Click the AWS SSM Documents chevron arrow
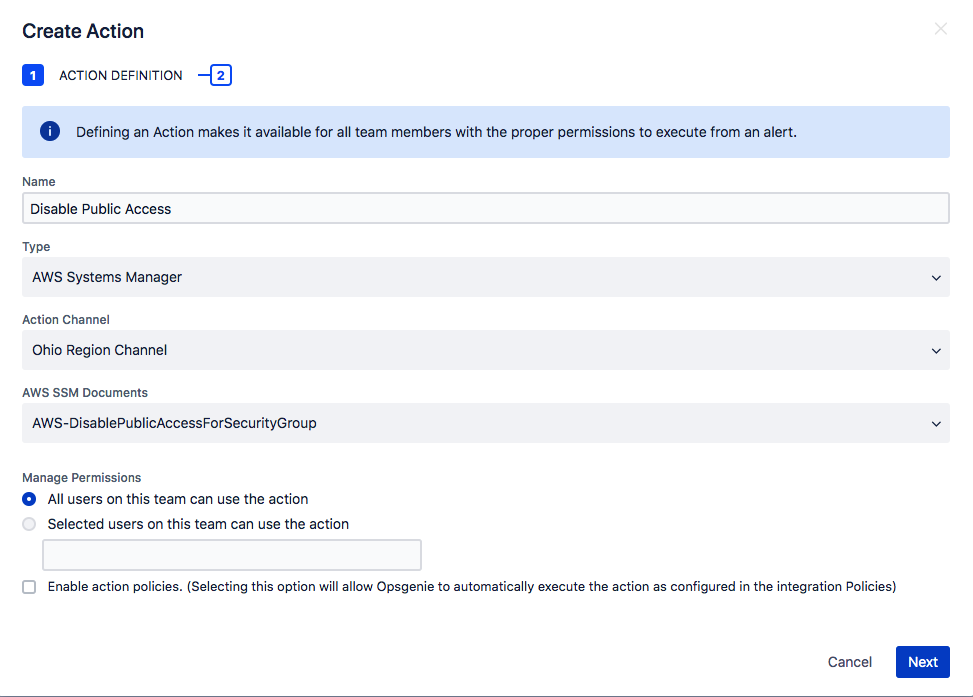The height and width of the screenshot is (697, 973). pyautogui.click(x=937, y=423)
